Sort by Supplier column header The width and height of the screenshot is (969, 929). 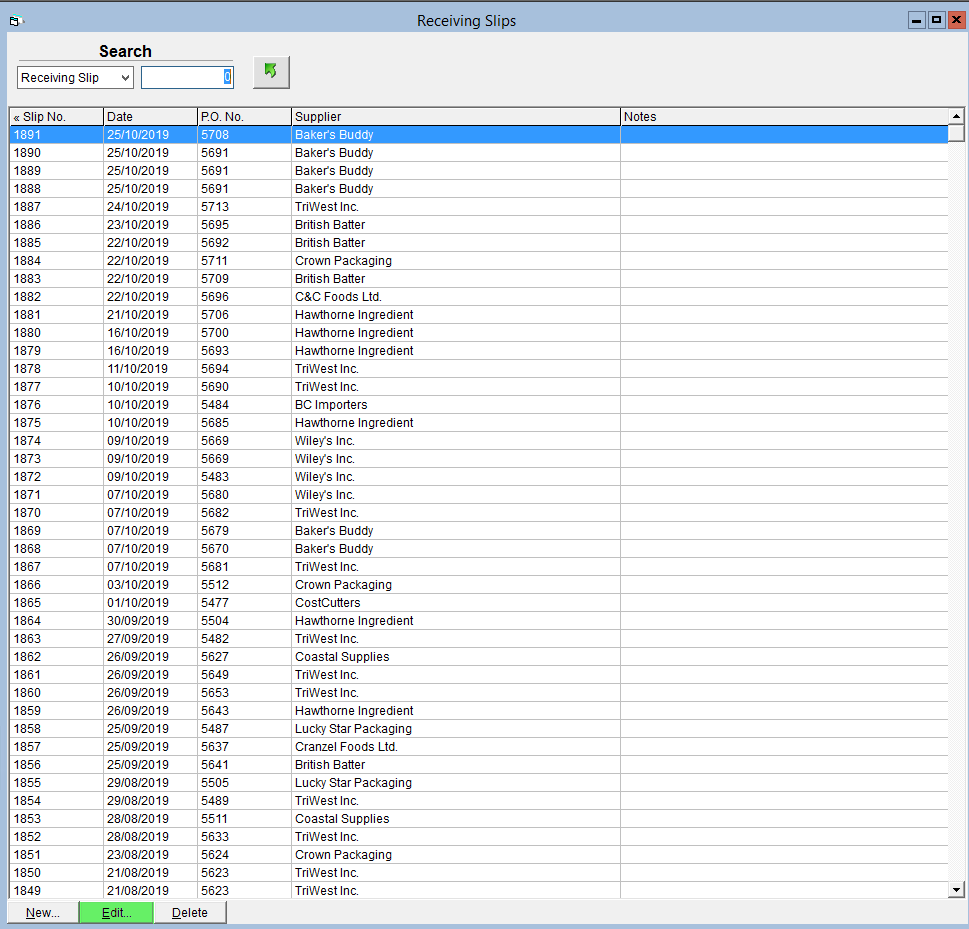pos(455,117)
